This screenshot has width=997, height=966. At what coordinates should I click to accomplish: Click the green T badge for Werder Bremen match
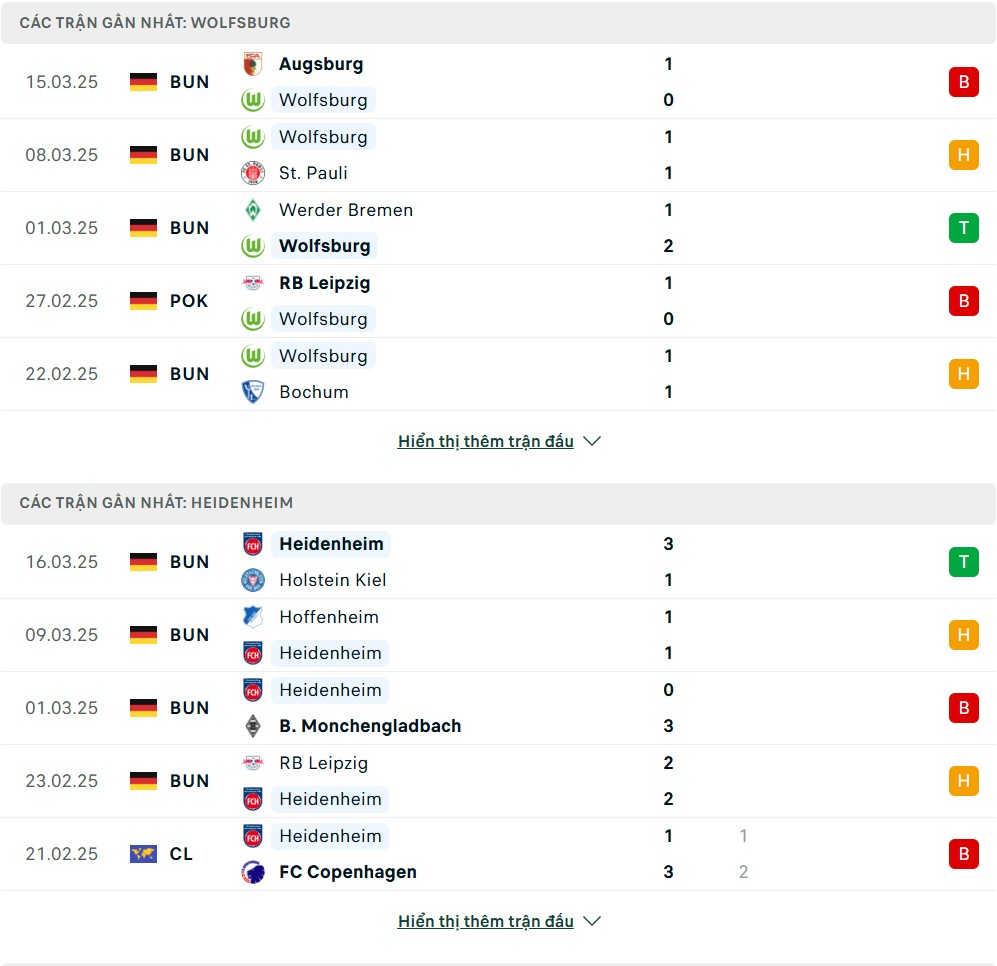pyautogui.click(x=963, y=228)
